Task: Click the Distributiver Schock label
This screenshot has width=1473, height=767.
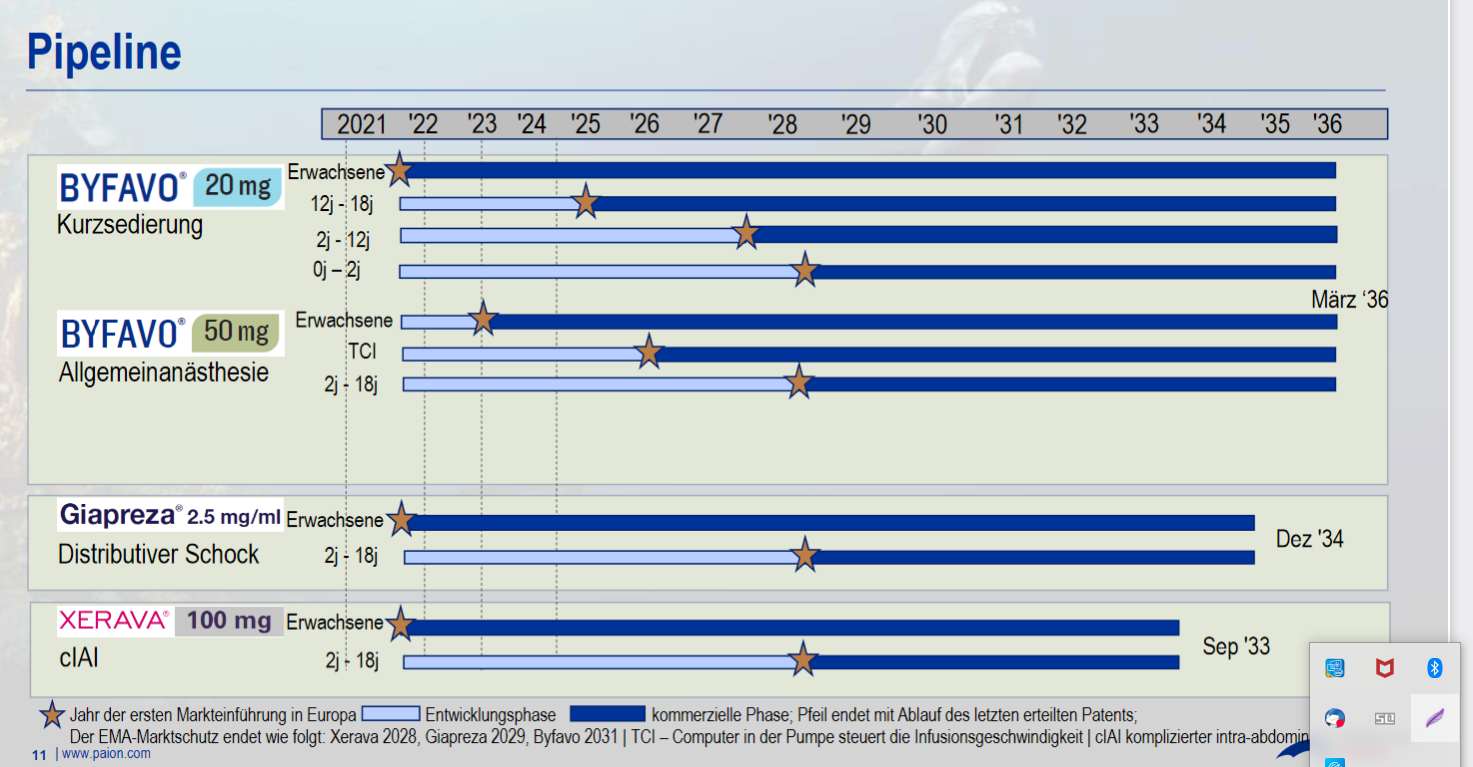Action: click(159, 555)
